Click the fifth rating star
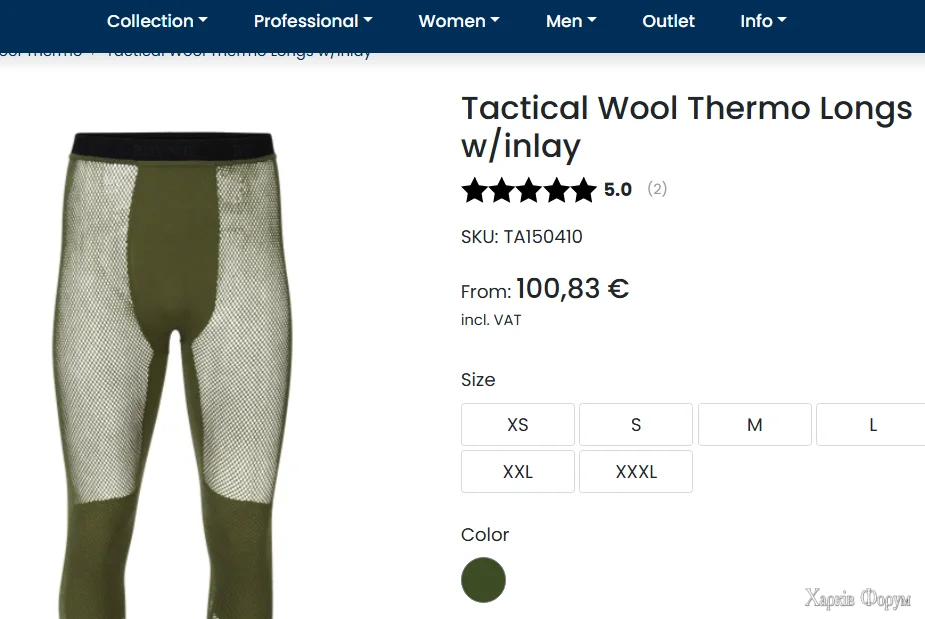Screen dimensions: 925x619 pyautogui.click(x=584, y=190)
